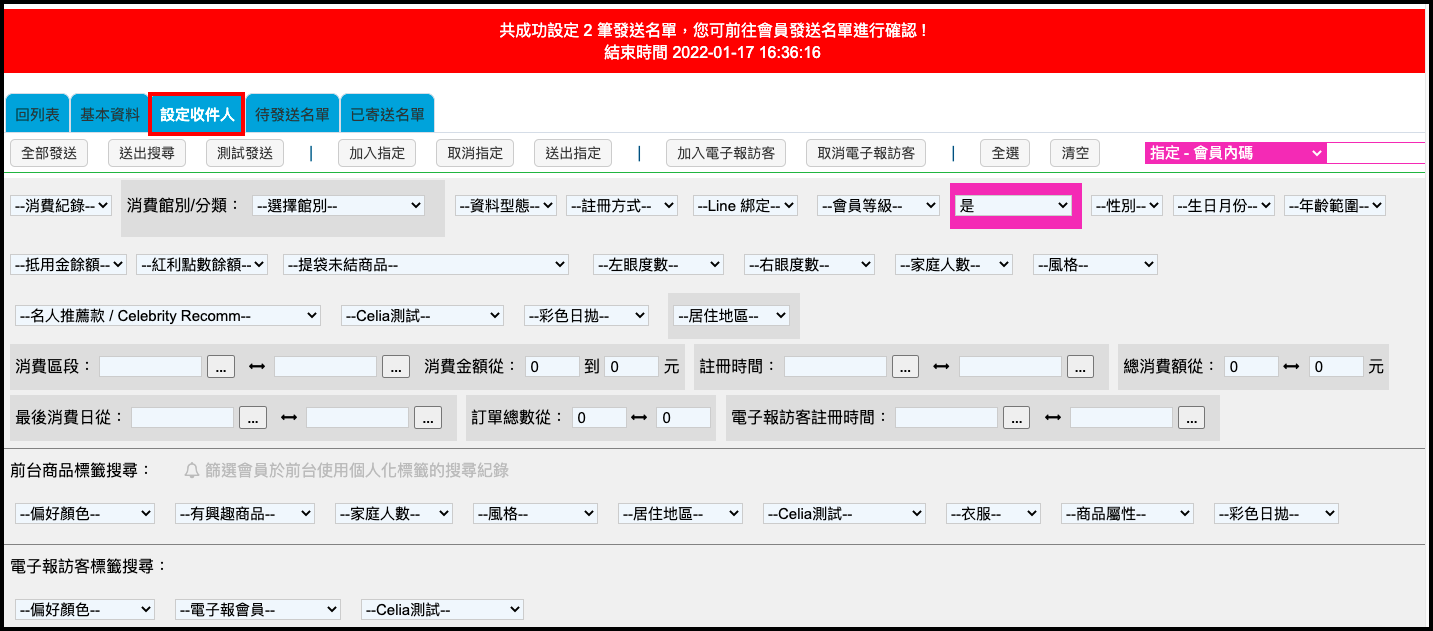This screenshot has height=631, width=1433.
Task: Click the 測試發送 button
Action: click(245, 153)
